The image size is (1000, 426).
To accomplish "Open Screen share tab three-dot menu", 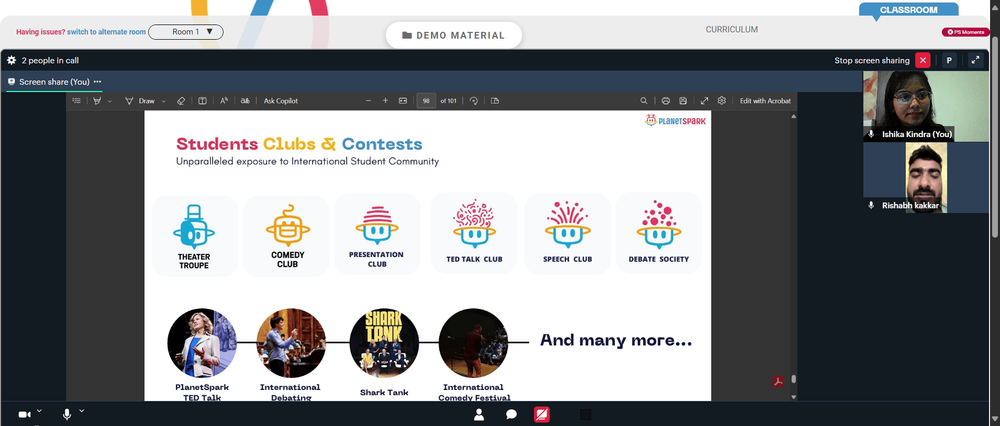I will pos(98,82).
